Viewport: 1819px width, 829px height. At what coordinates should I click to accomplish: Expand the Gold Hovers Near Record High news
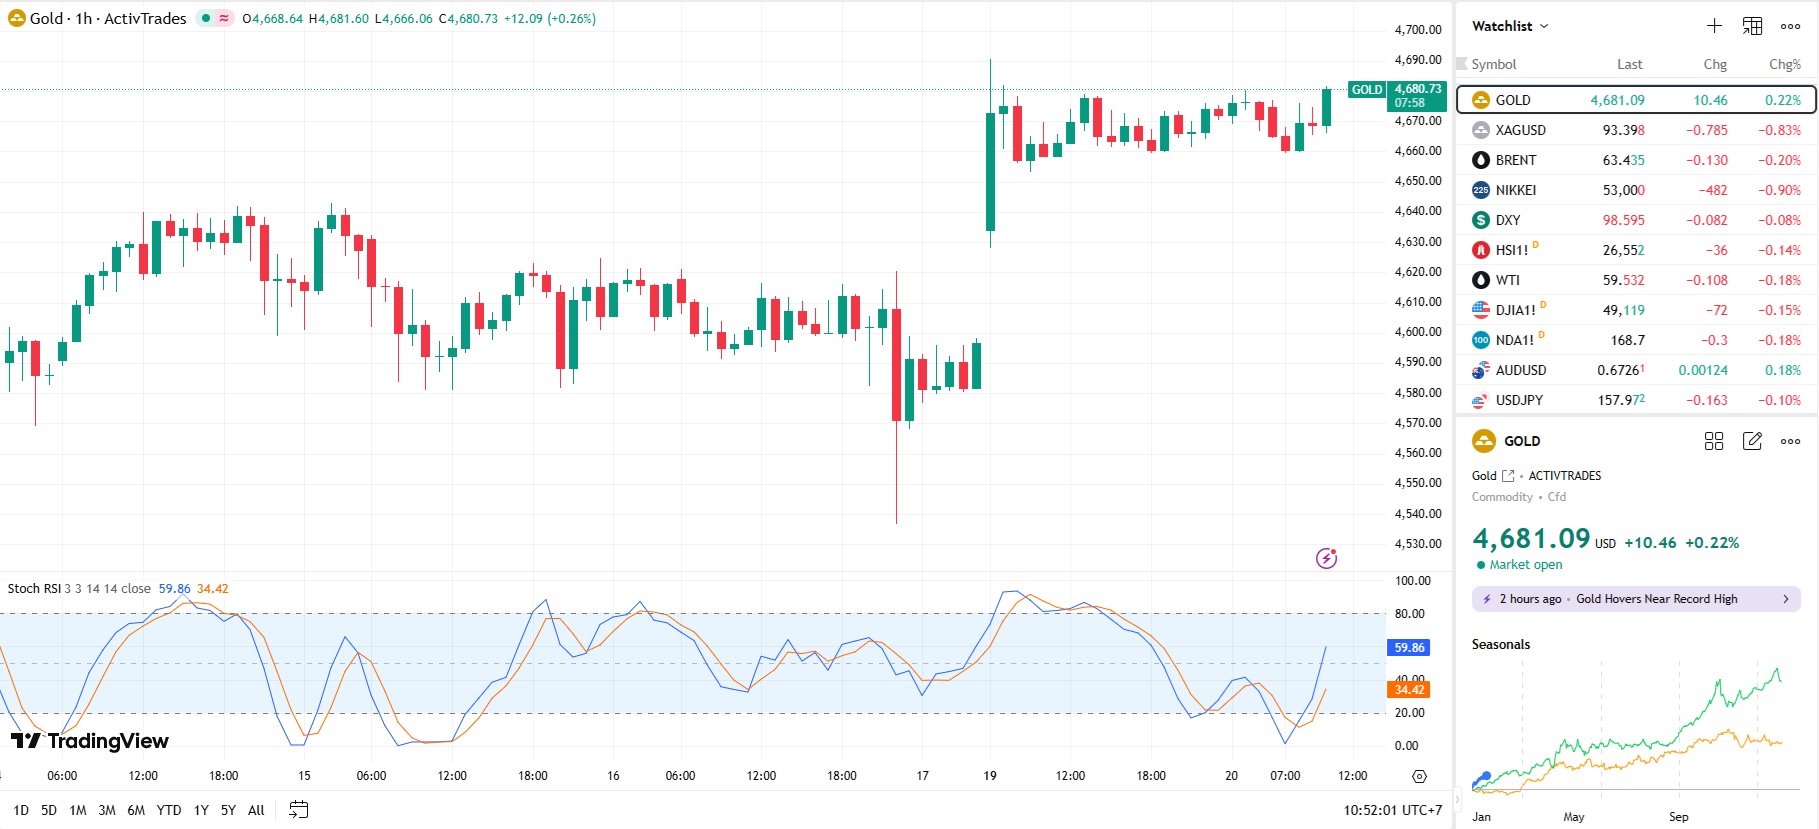pyautogui.click(x=1636, y=599)
